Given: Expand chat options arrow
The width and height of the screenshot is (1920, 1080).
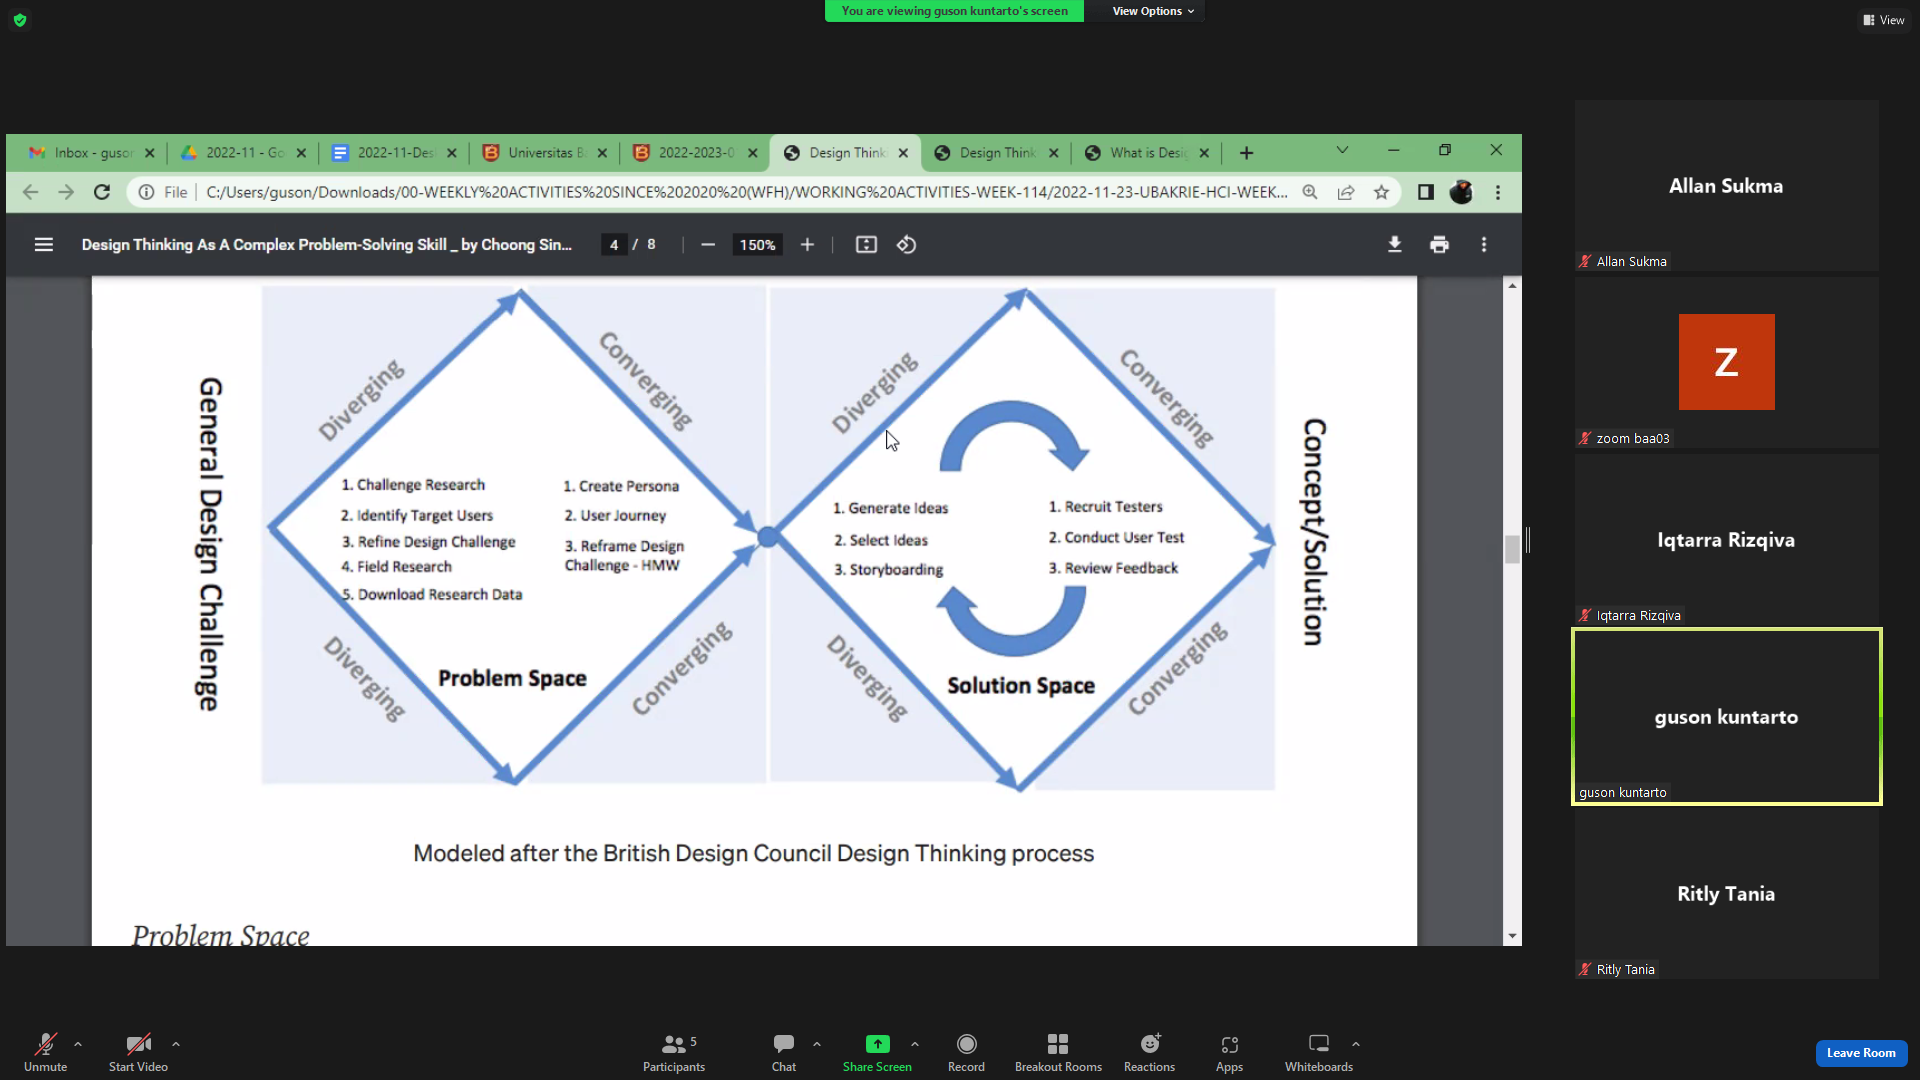Looking at the screenshot, I should click(x=817, y=1044).
